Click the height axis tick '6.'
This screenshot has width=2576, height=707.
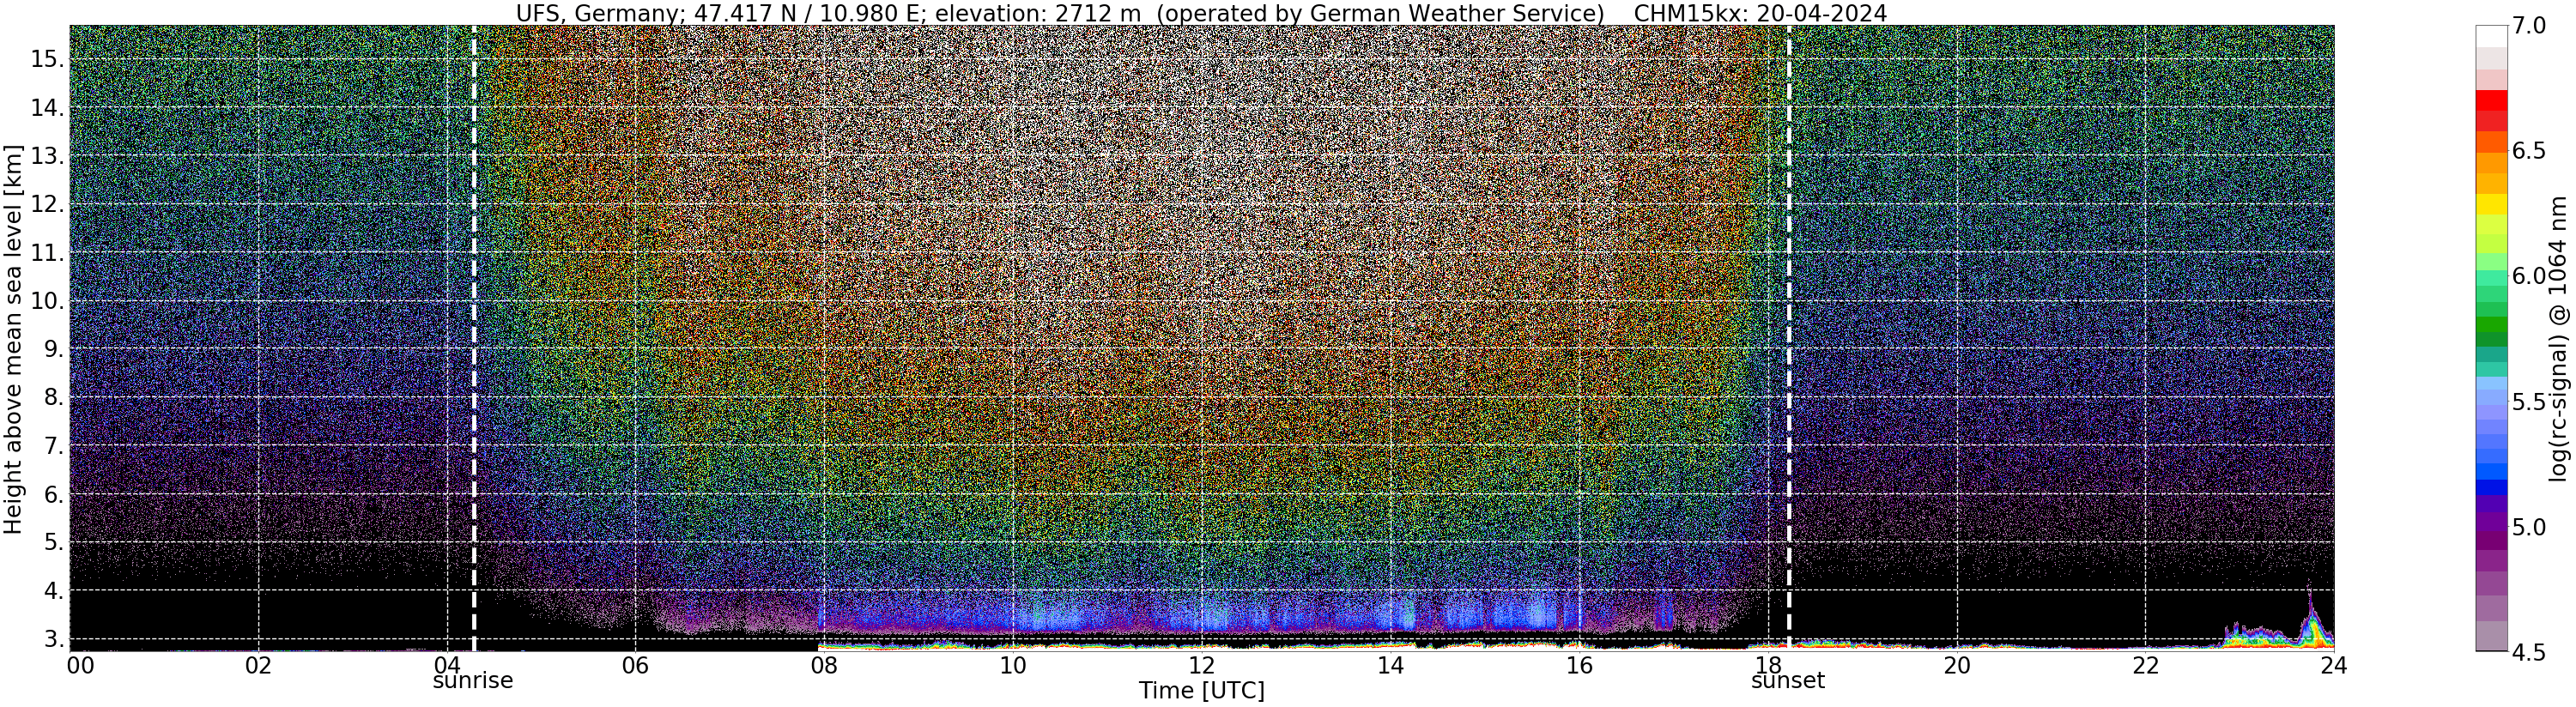[54, 494]
